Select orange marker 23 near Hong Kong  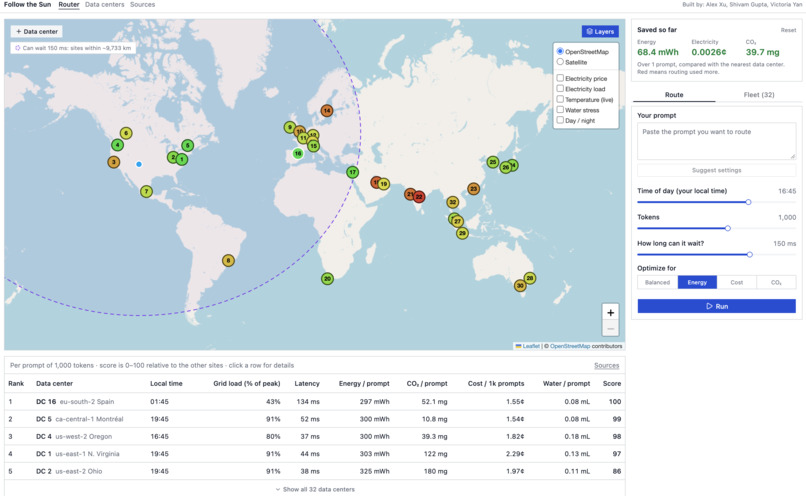click(473, 189)
